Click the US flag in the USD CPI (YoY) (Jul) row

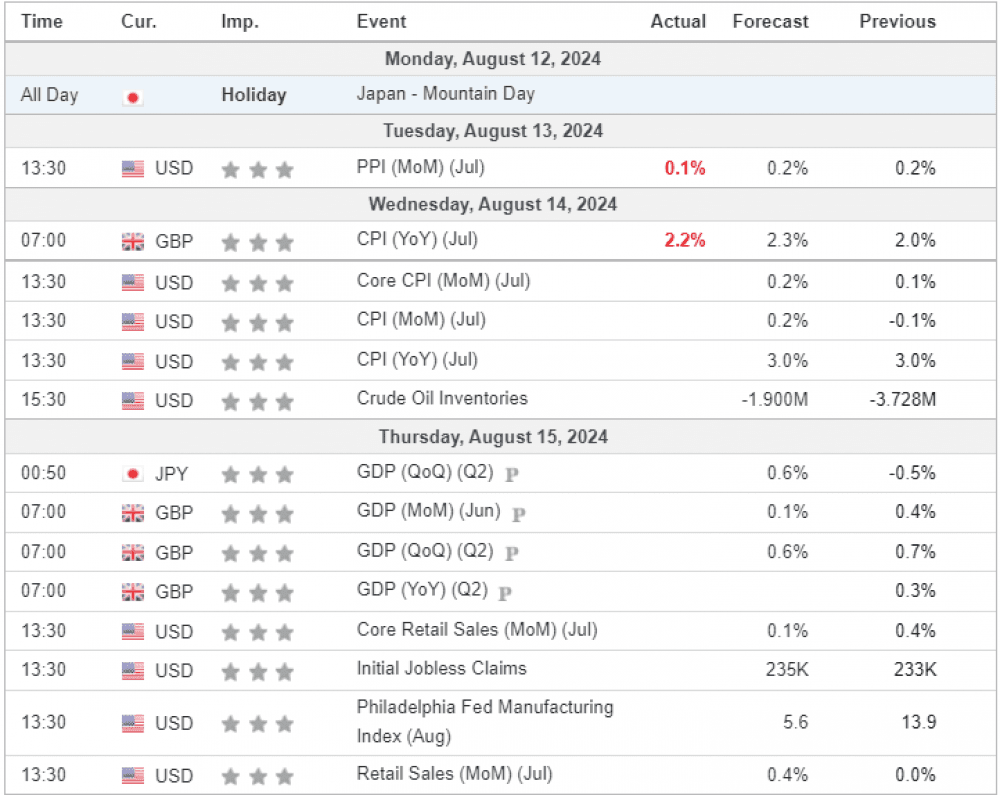tap(133, 361)
